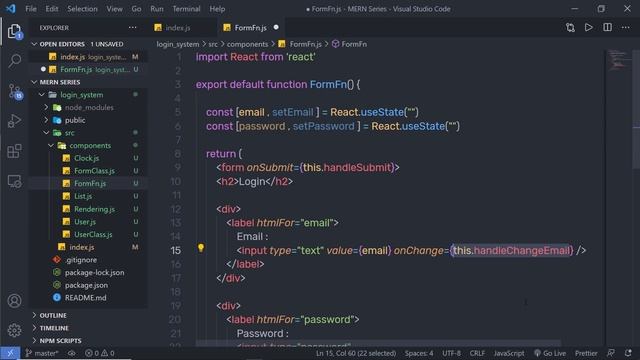640x360 pixels.
Task: Open the Manage gear menu
Action: (x=14, y=330)
